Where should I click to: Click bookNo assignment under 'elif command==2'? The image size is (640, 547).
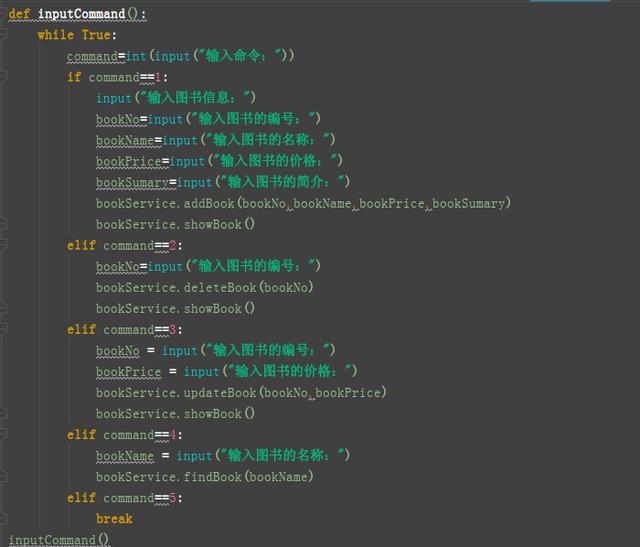(118, 267)
